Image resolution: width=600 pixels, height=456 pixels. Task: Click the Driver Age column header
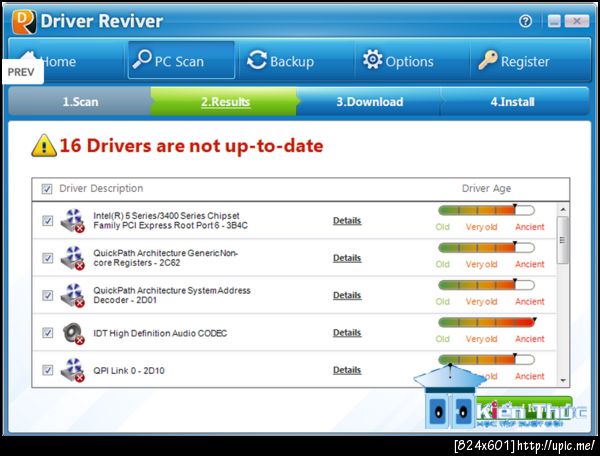pos(486,188)
